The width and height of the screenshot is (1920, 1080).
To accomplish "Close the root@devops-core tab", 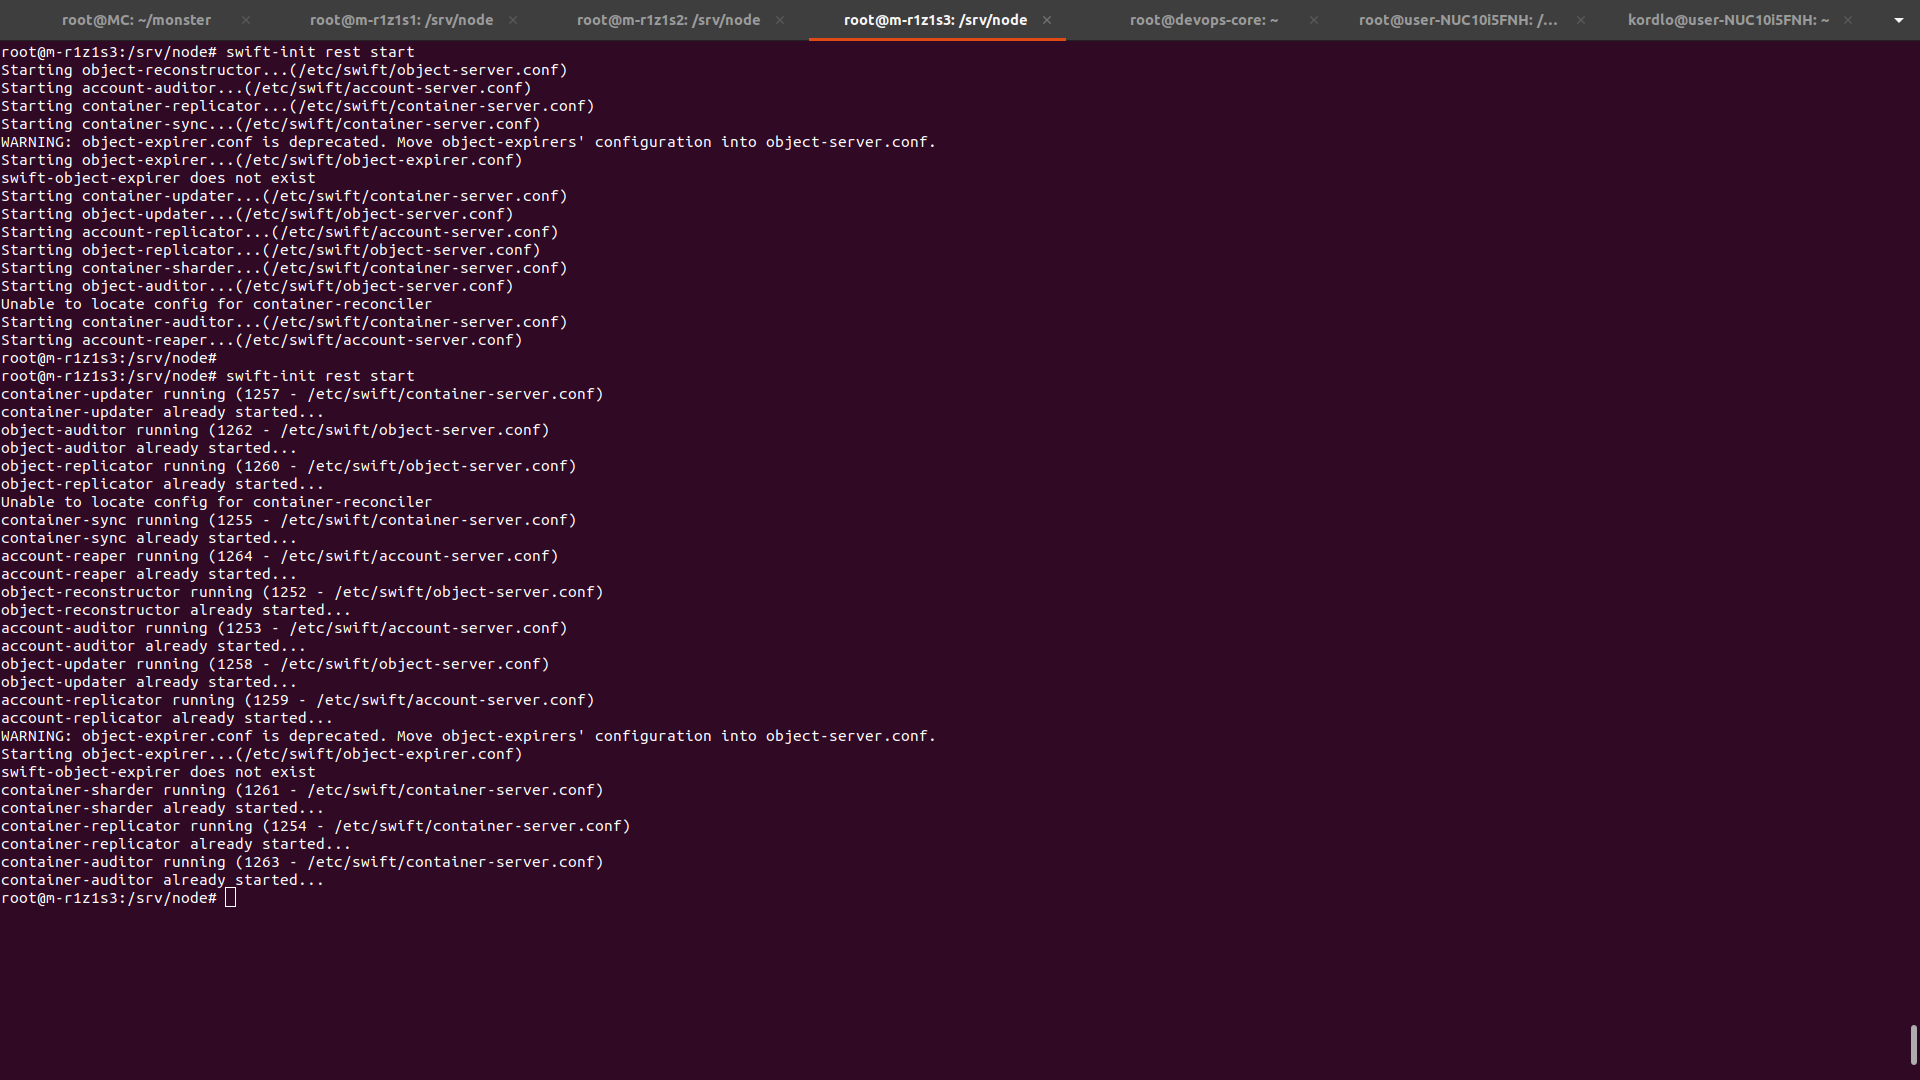I will tap(1314, 20).
